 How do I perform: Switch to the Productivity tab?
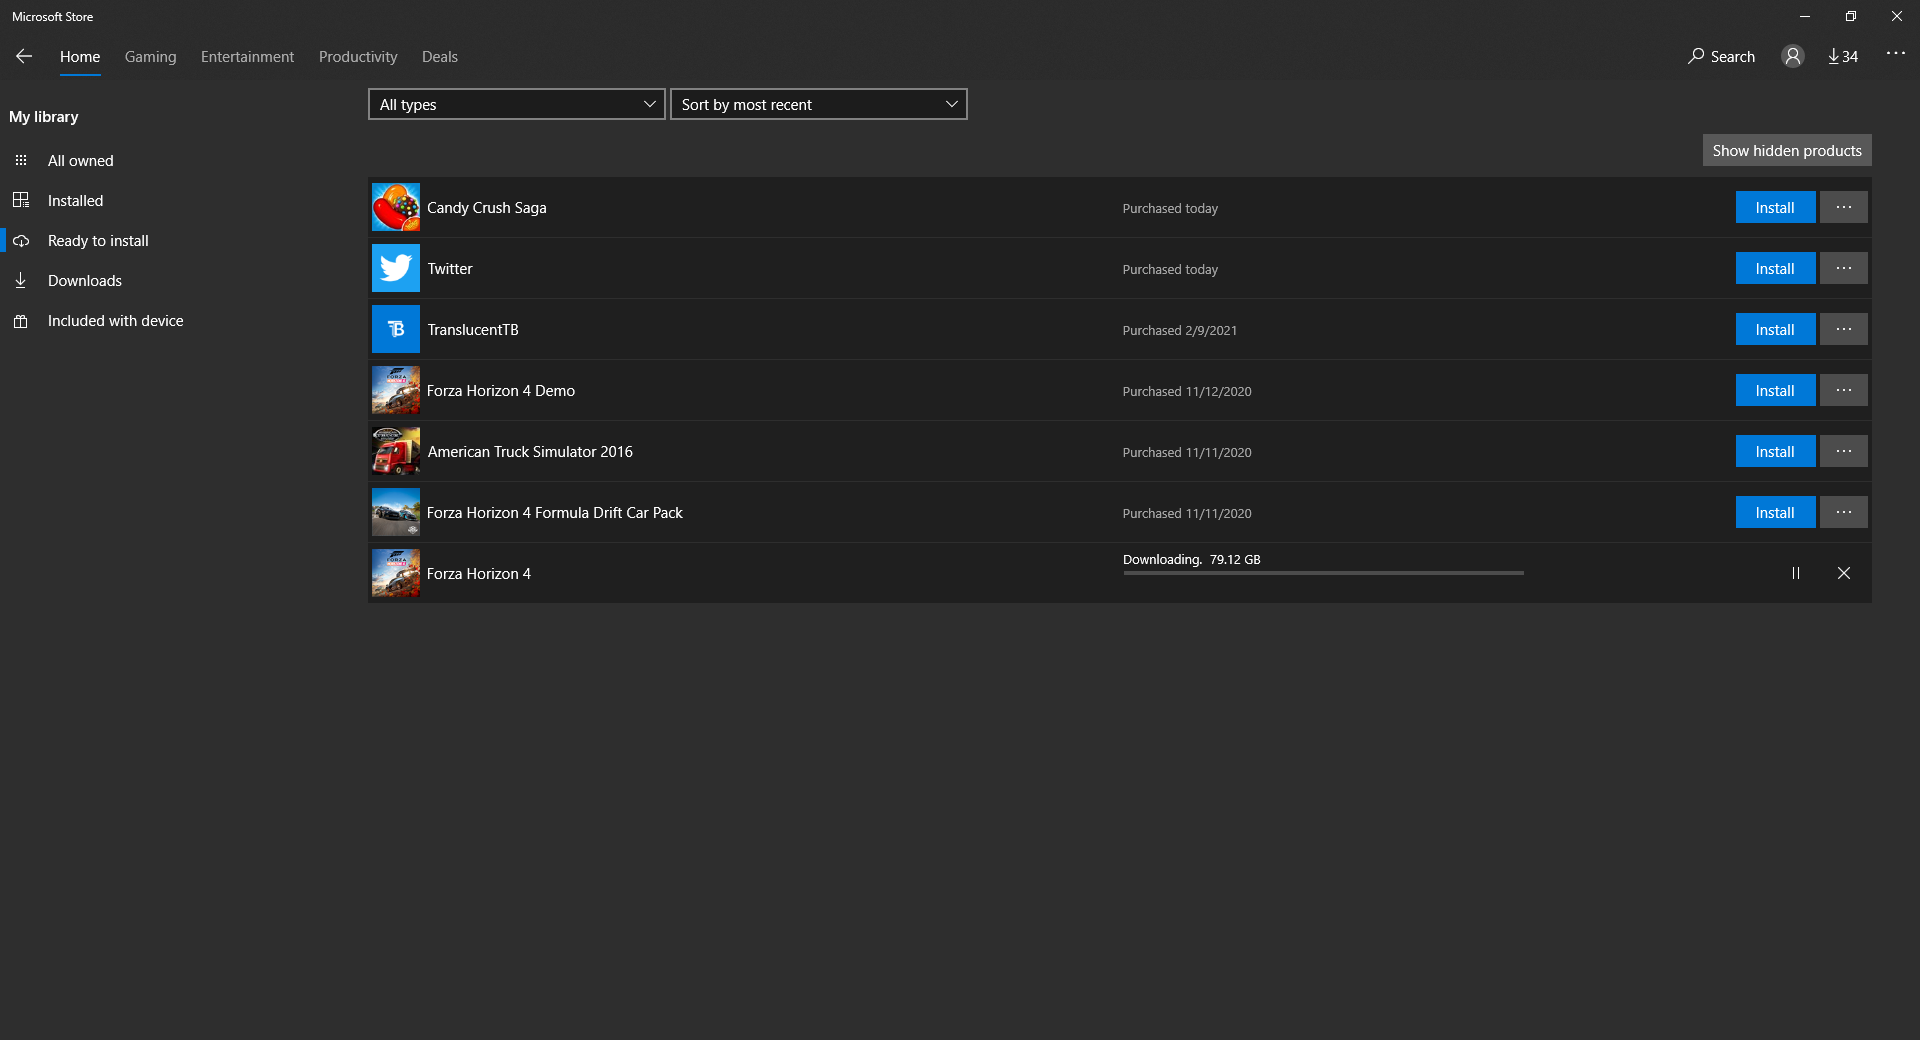tap(358, 57)
